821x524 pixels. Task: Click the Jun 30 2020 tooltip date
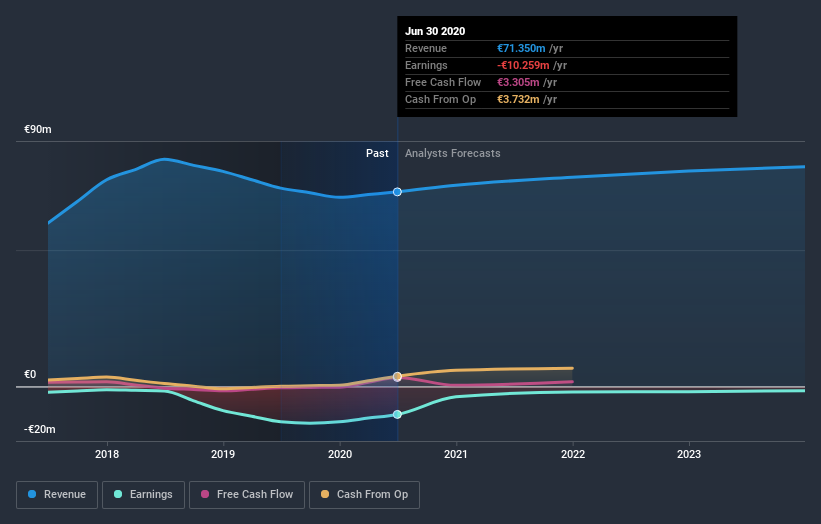[435, 31]
